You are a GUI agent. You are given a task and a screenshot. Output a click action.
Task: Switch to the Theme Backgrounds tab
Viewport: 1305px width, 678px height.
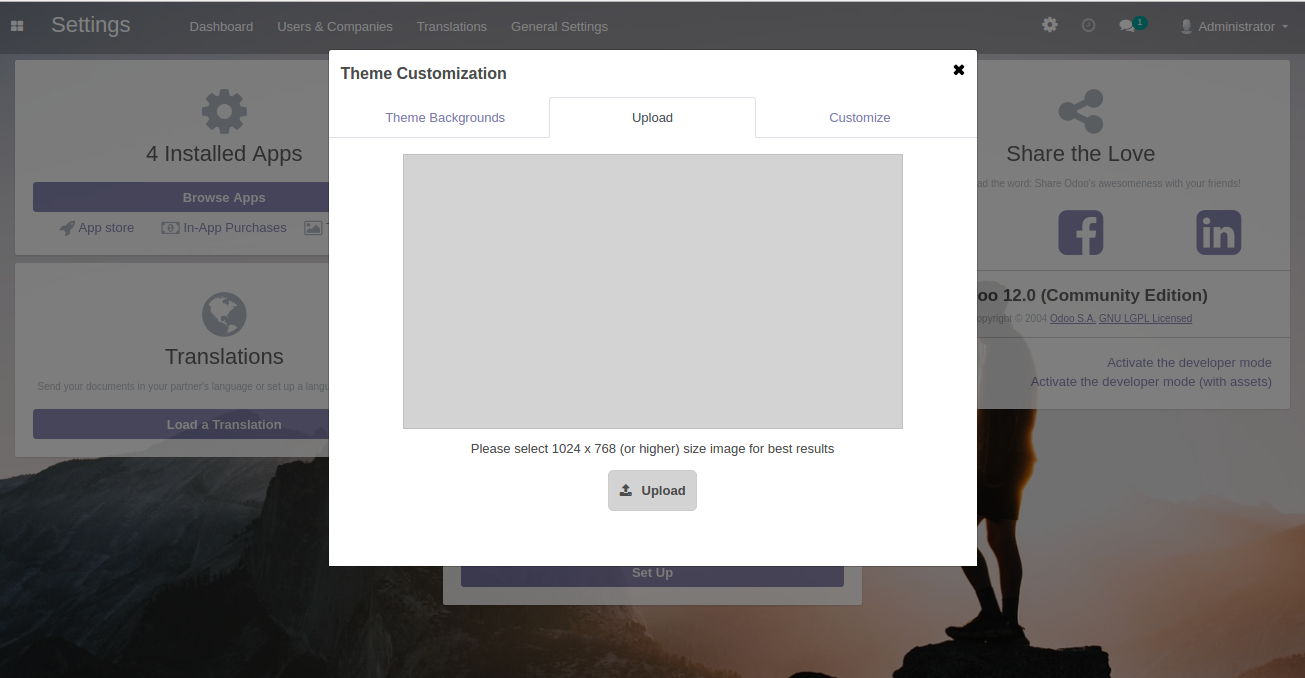pyautogui.click(x=445, y=118)
